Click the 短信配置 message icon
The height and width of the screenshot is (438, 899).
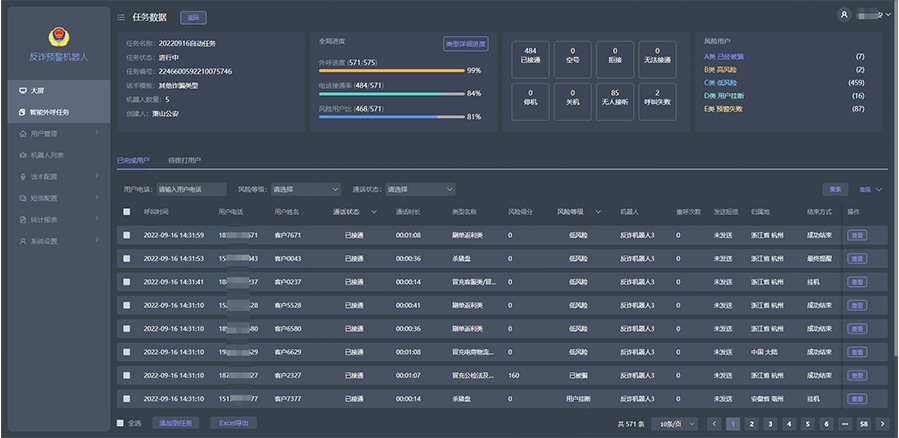pos(23,198)
